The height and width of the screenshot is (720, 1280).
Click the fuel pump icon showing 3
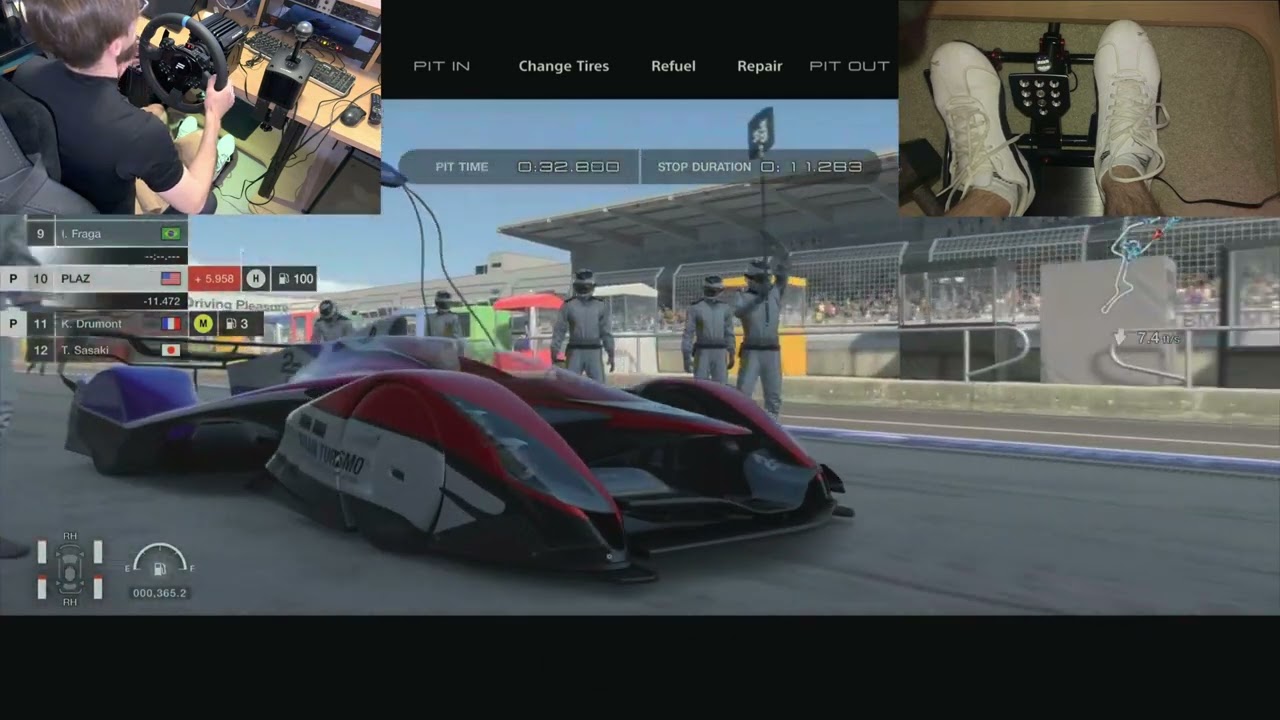231,324
